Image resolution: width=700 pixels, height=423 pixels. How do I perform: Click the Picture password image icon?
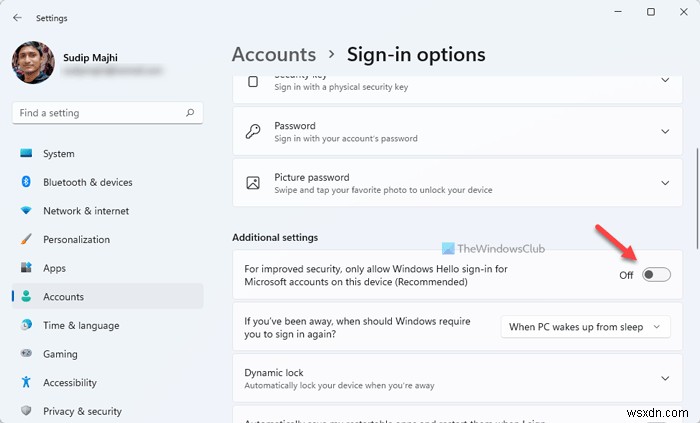click(x=253, y=183)
